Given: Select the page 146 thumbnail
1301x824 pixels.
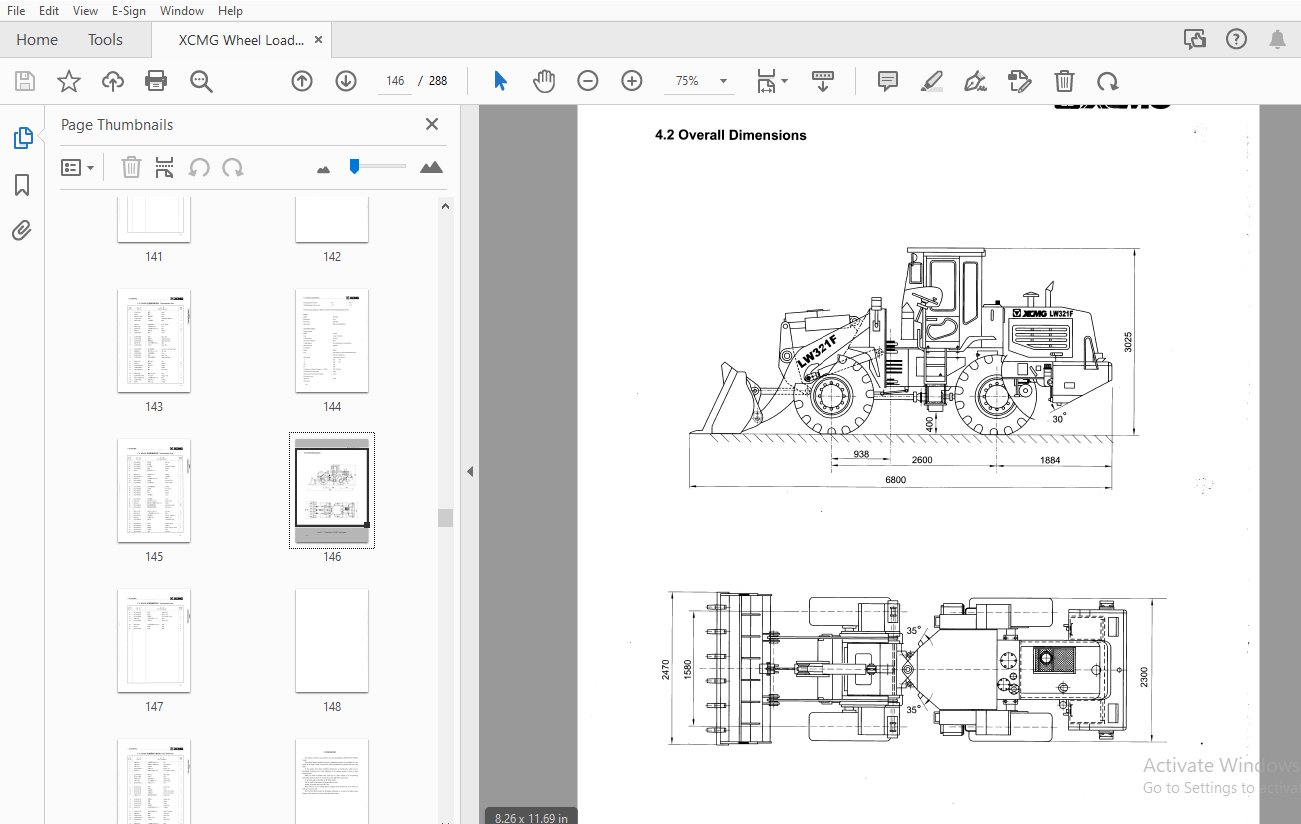Looking at the screenshot, I should [332, 491].
